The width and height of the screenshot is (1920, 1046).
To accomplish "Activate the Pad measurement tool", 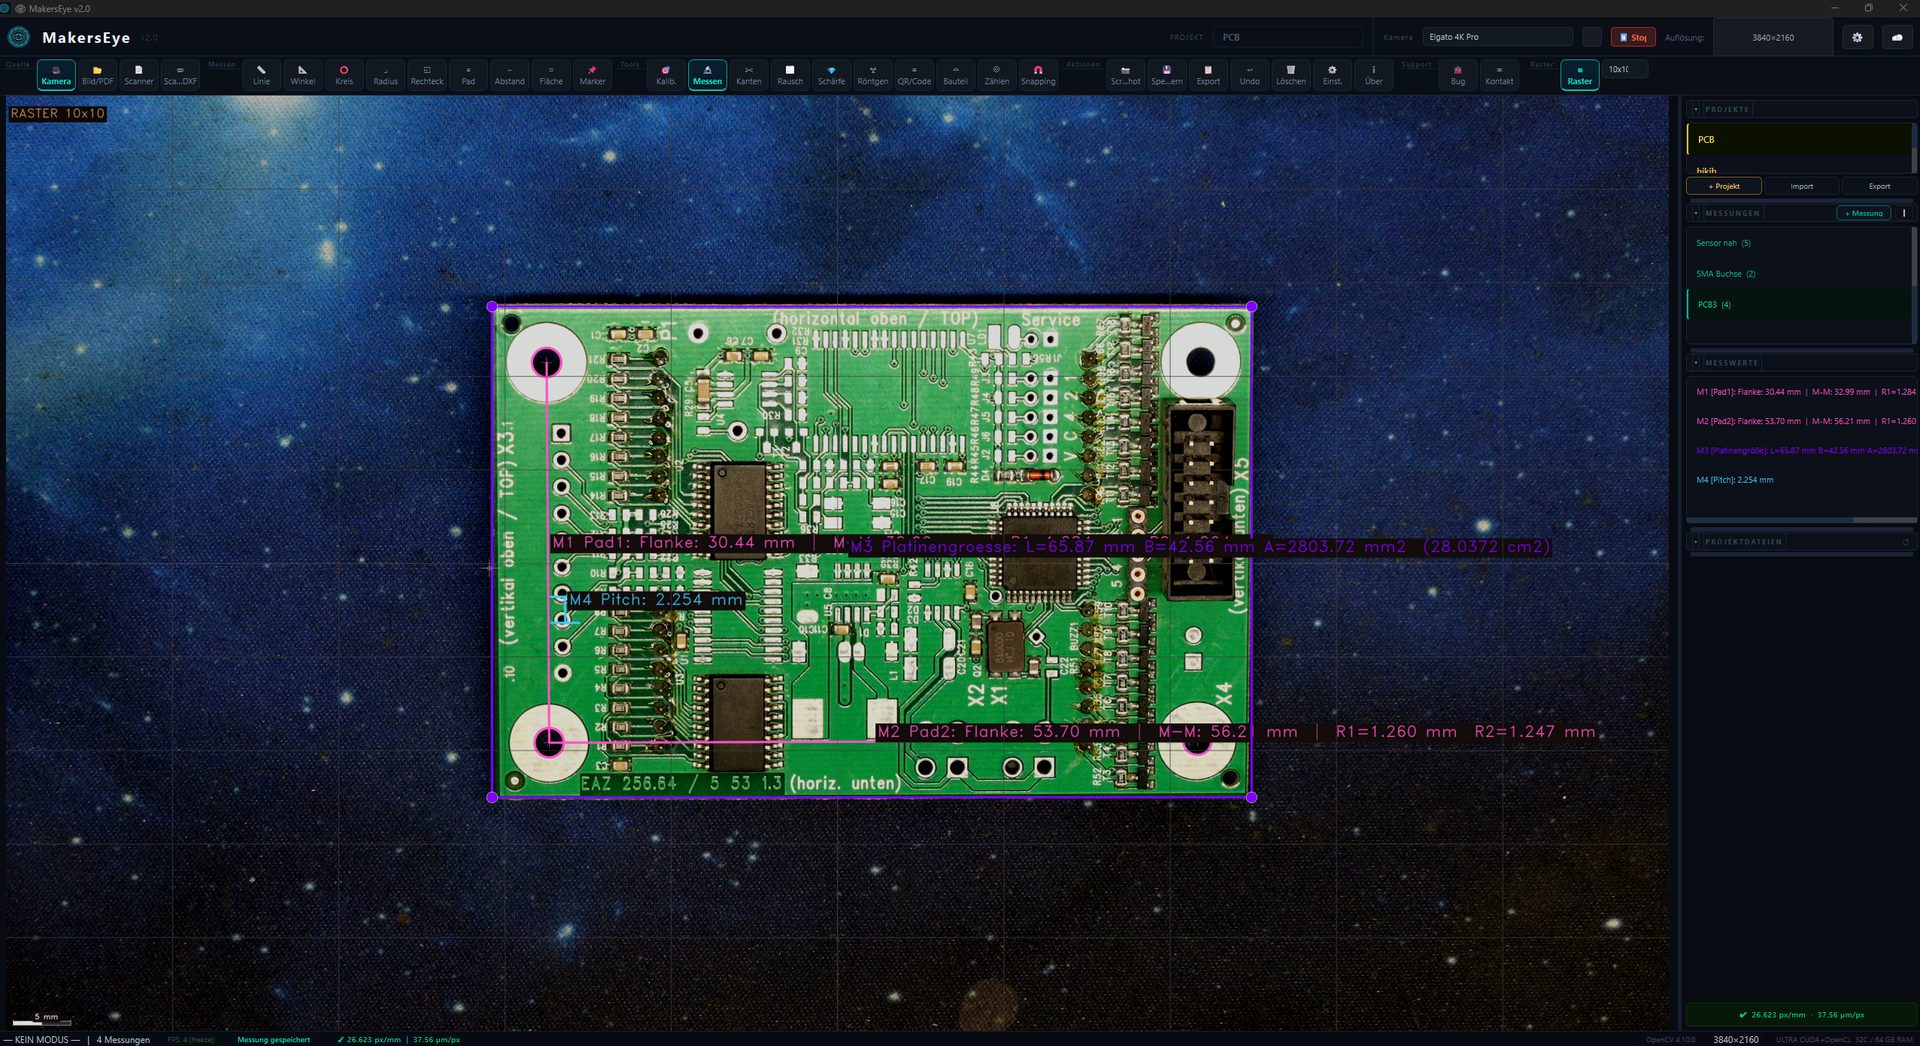I will click(x=467, y=74).
